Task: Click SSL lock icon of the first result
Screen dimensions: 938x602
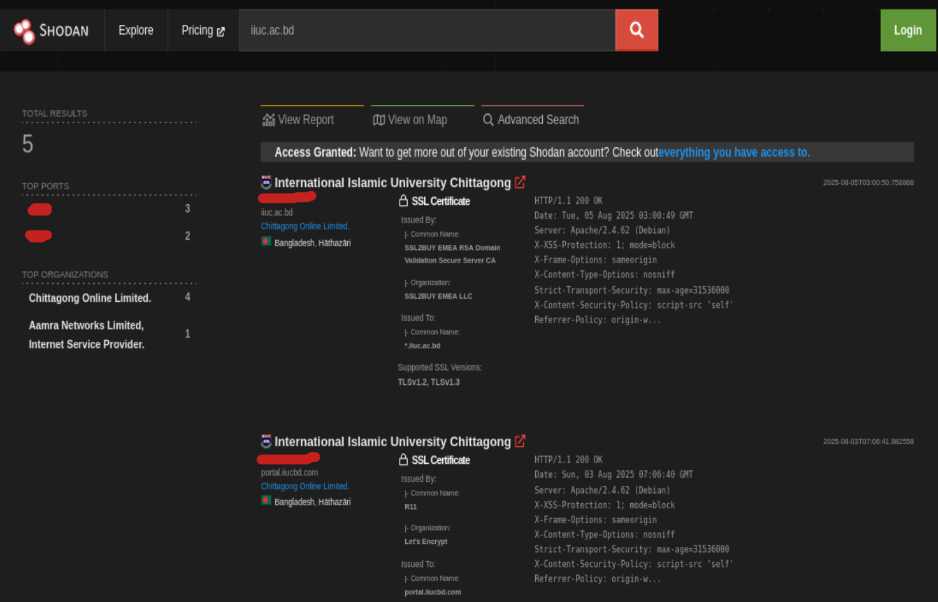Action: [403, 200]
